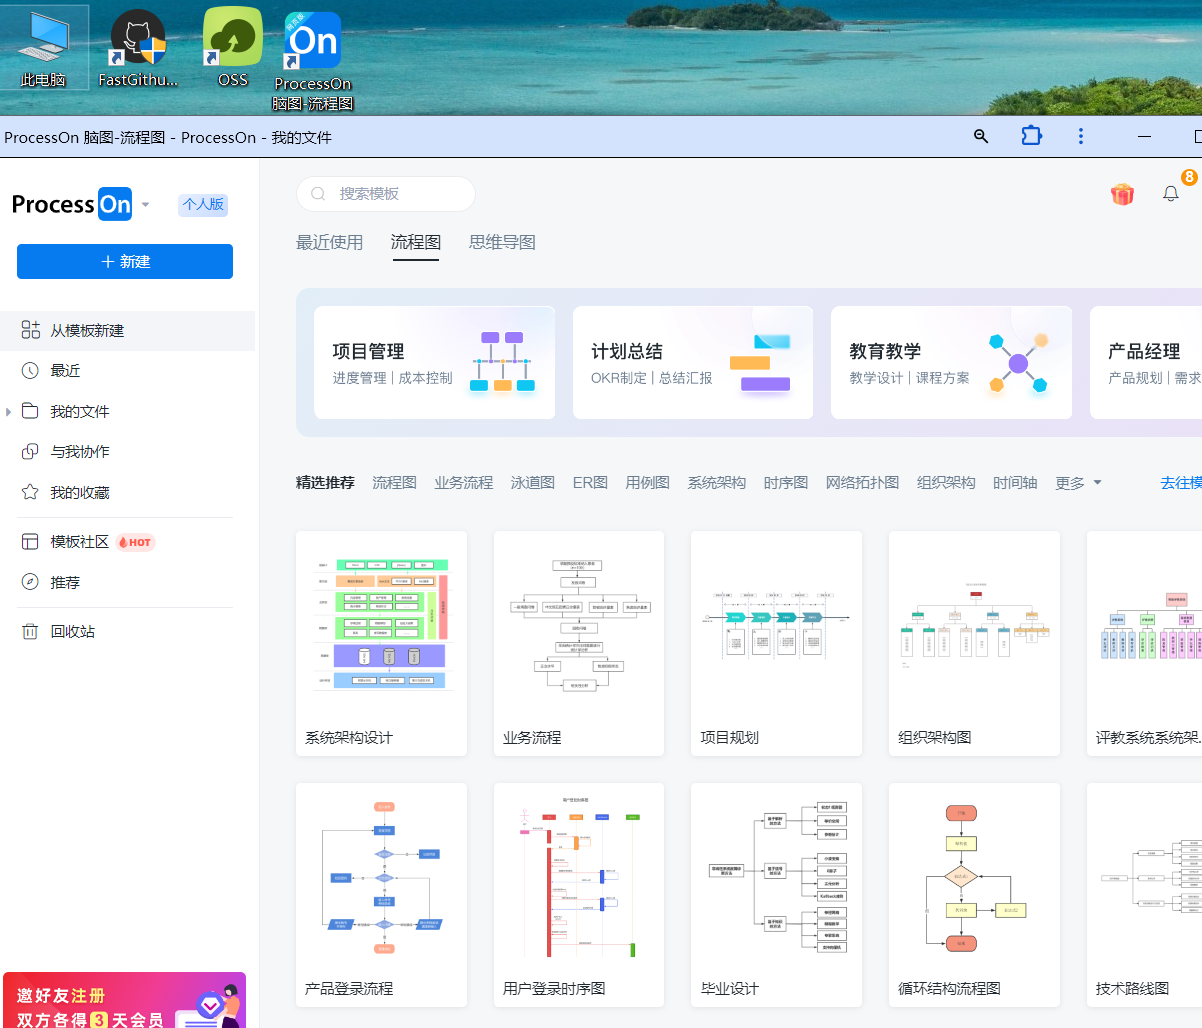Click the gift box icon
1202x1028 pixels.
point(1122,194)
